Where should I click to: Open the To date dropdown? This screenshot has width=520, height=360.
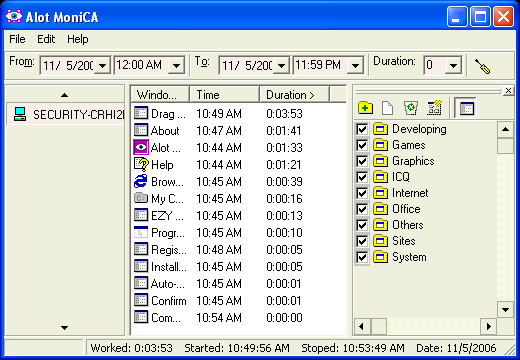281,65
